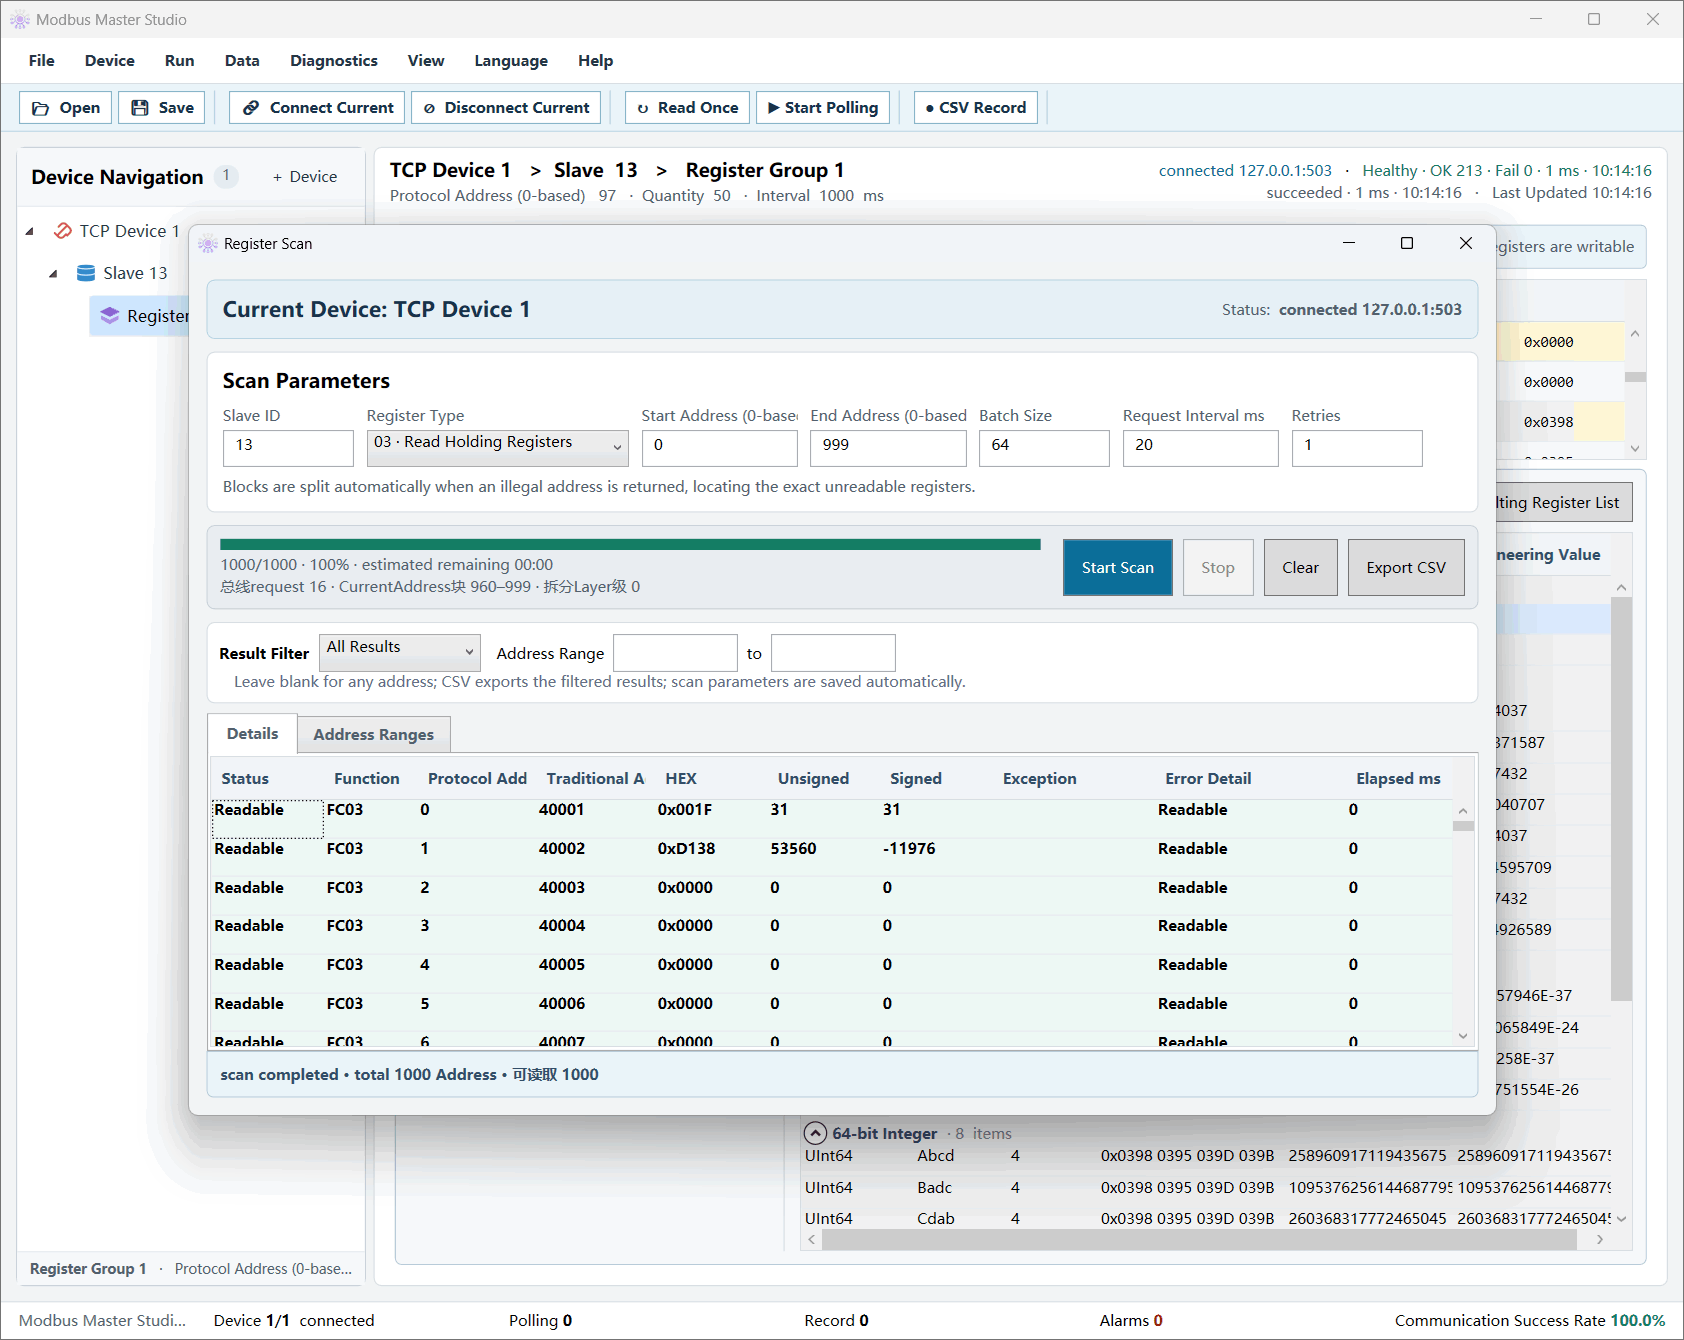Click the Clear button in Register Scan
Image resolution: width=1684 pixels, height=1340 pixels.
tap(1300, 567)
